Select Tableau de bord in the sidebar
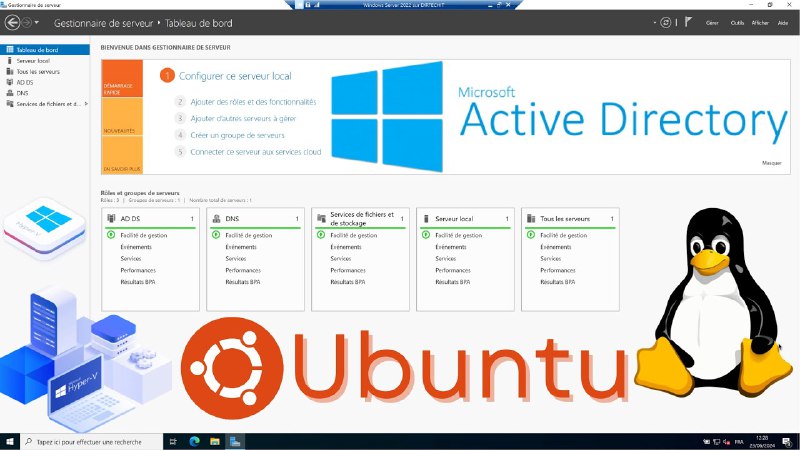Screen dimensions: 800x450 45,49
